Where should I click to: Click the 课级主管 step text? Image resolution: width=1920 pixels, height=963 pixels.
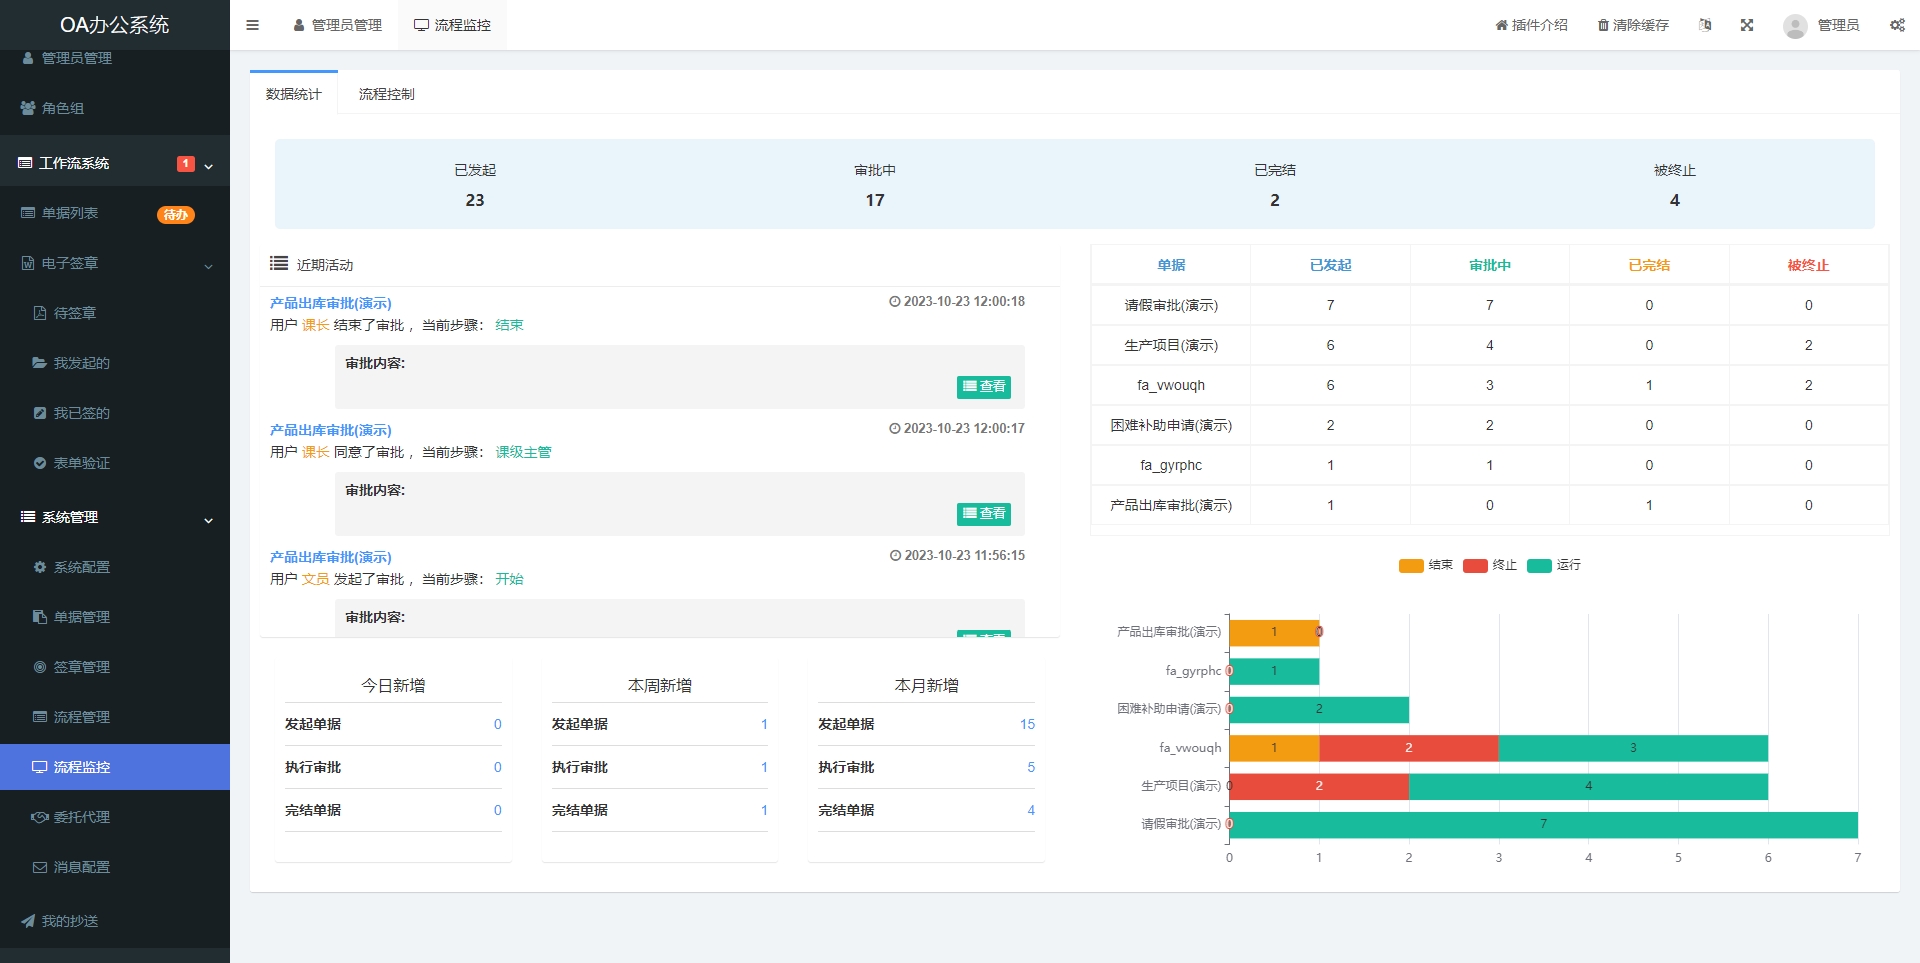tap(523, 452)
